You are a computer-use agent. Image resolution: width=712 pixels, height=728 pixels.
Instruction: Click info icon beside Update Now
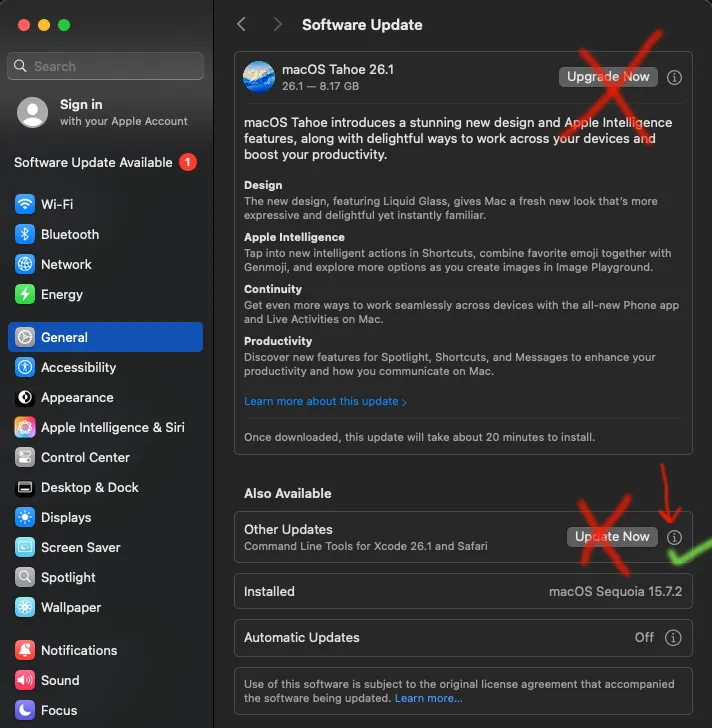coord(674,537)
